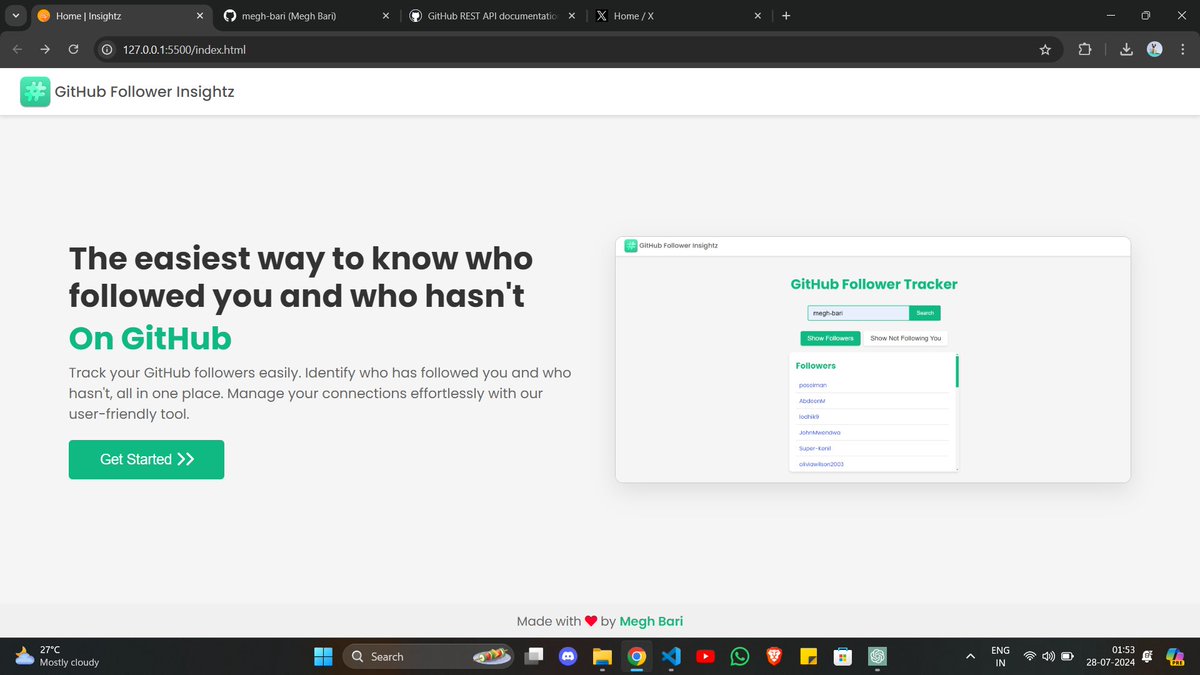Bookmark this page with star icon
This screenshot has width=1200, height=675.
click(1045, 49)
